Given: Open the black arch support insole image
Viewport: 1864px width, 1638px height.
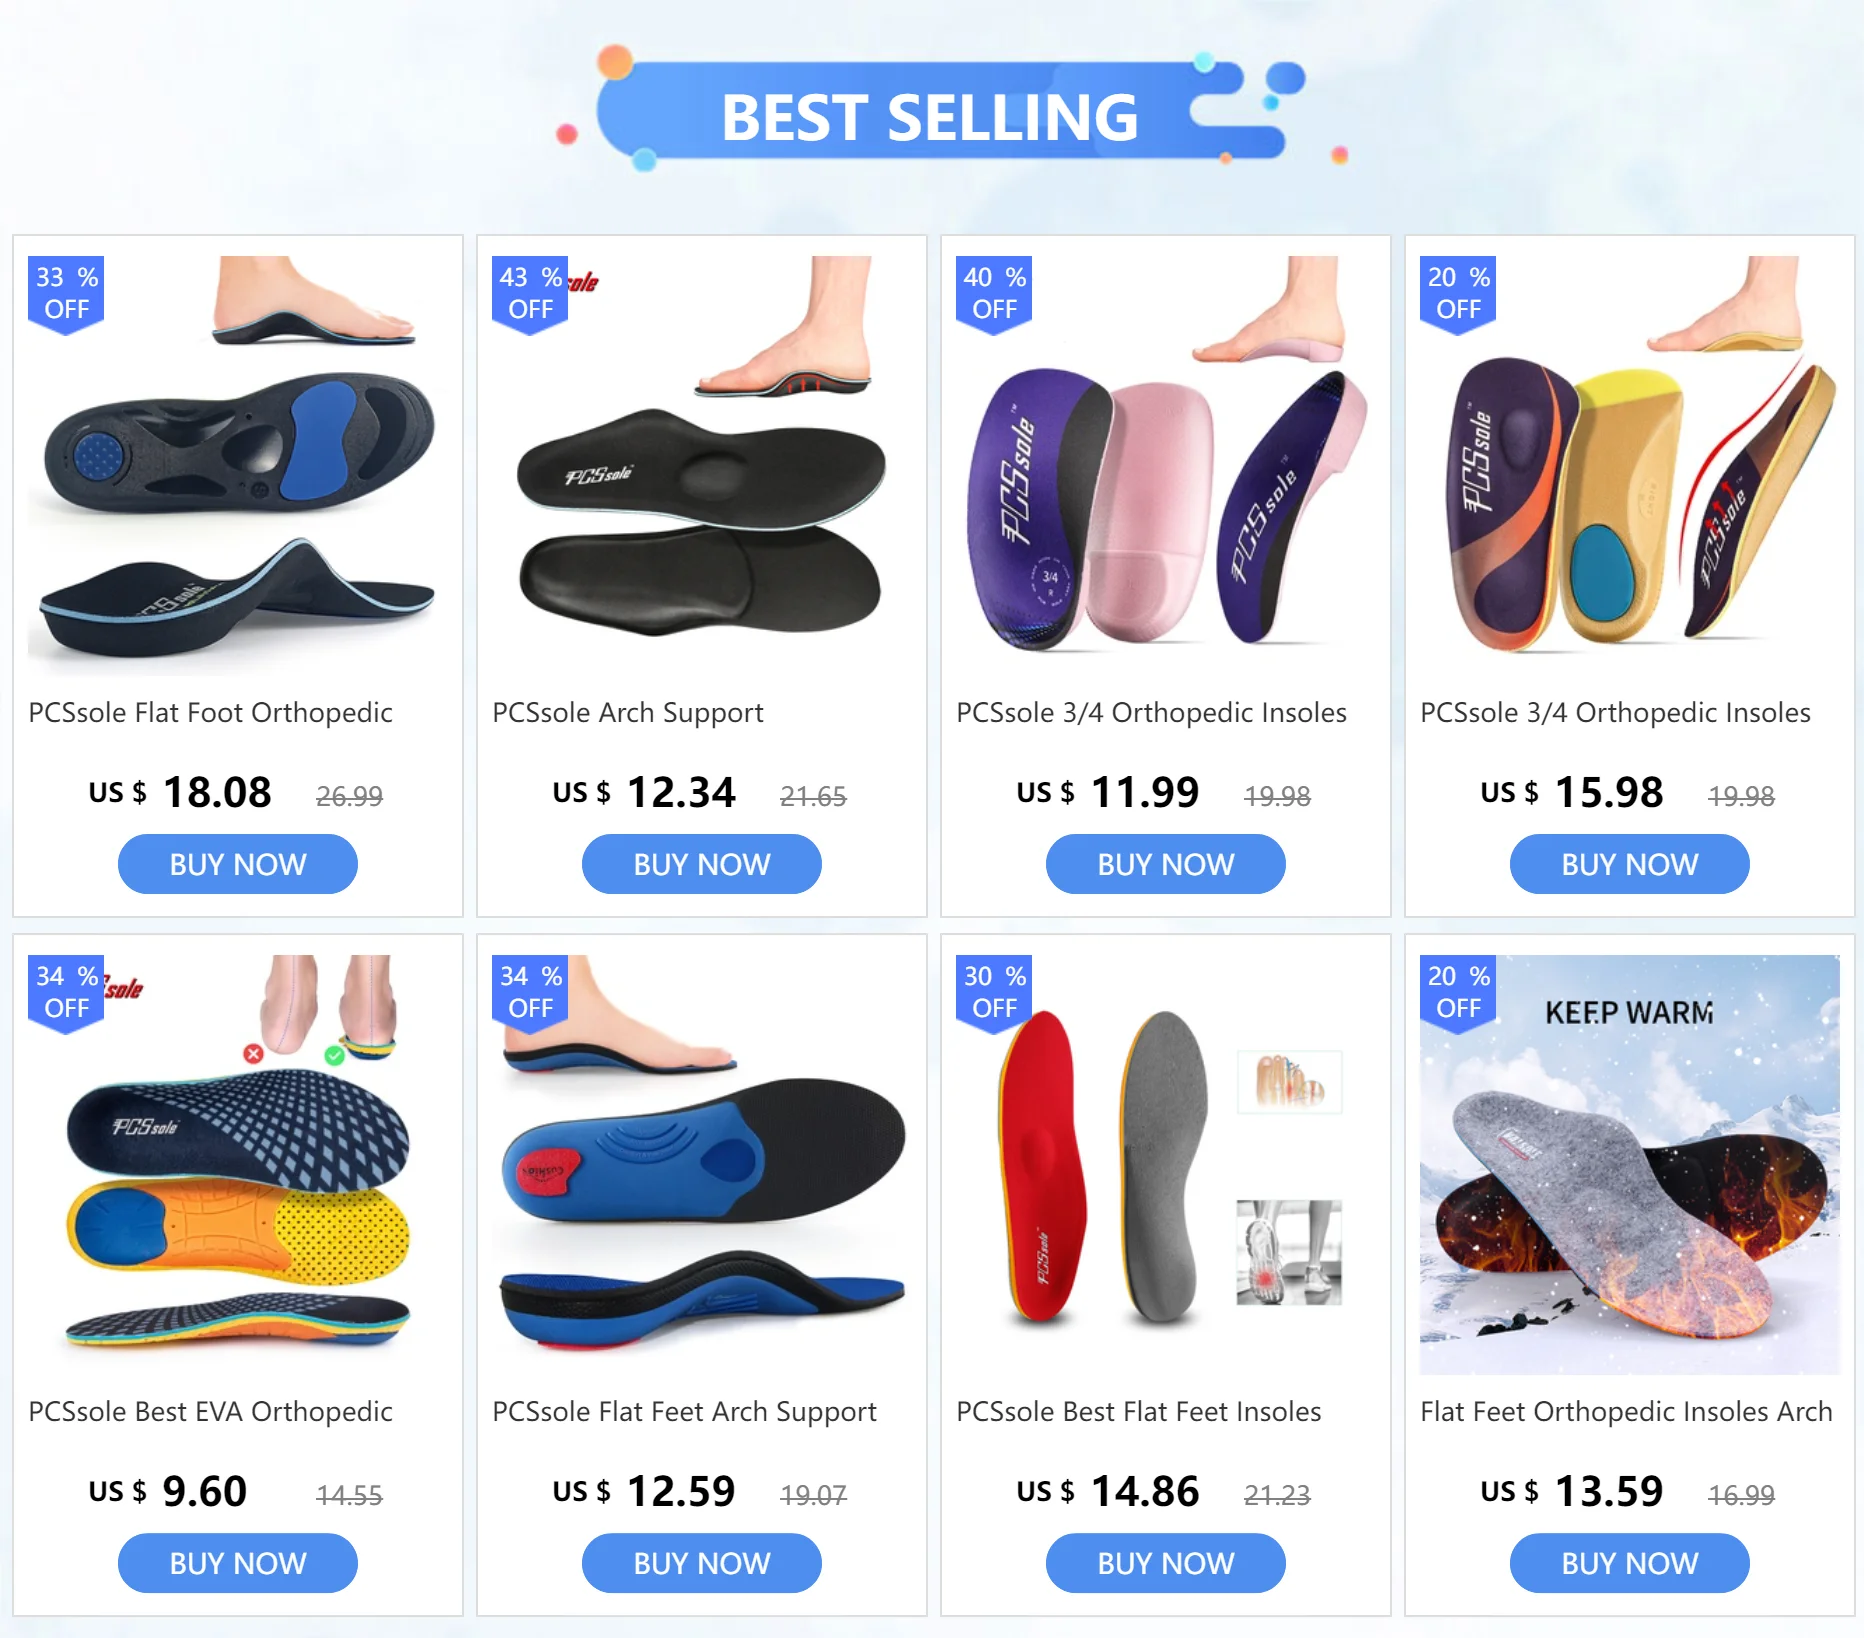Looking at the screenshot, I should (x=702, y=465).
